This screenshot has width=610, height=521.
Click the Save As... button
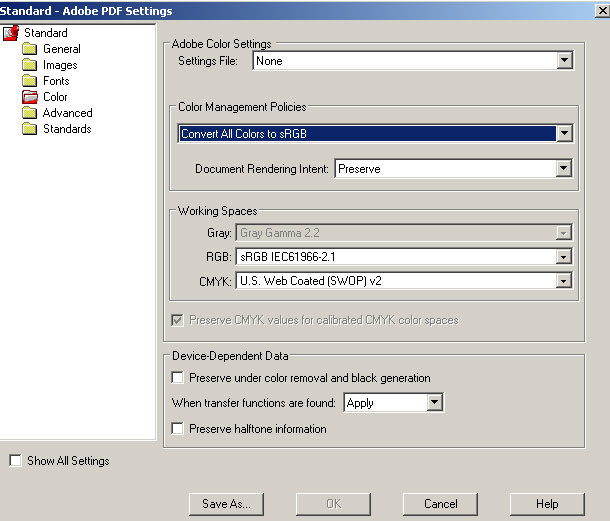pos(226,504)
